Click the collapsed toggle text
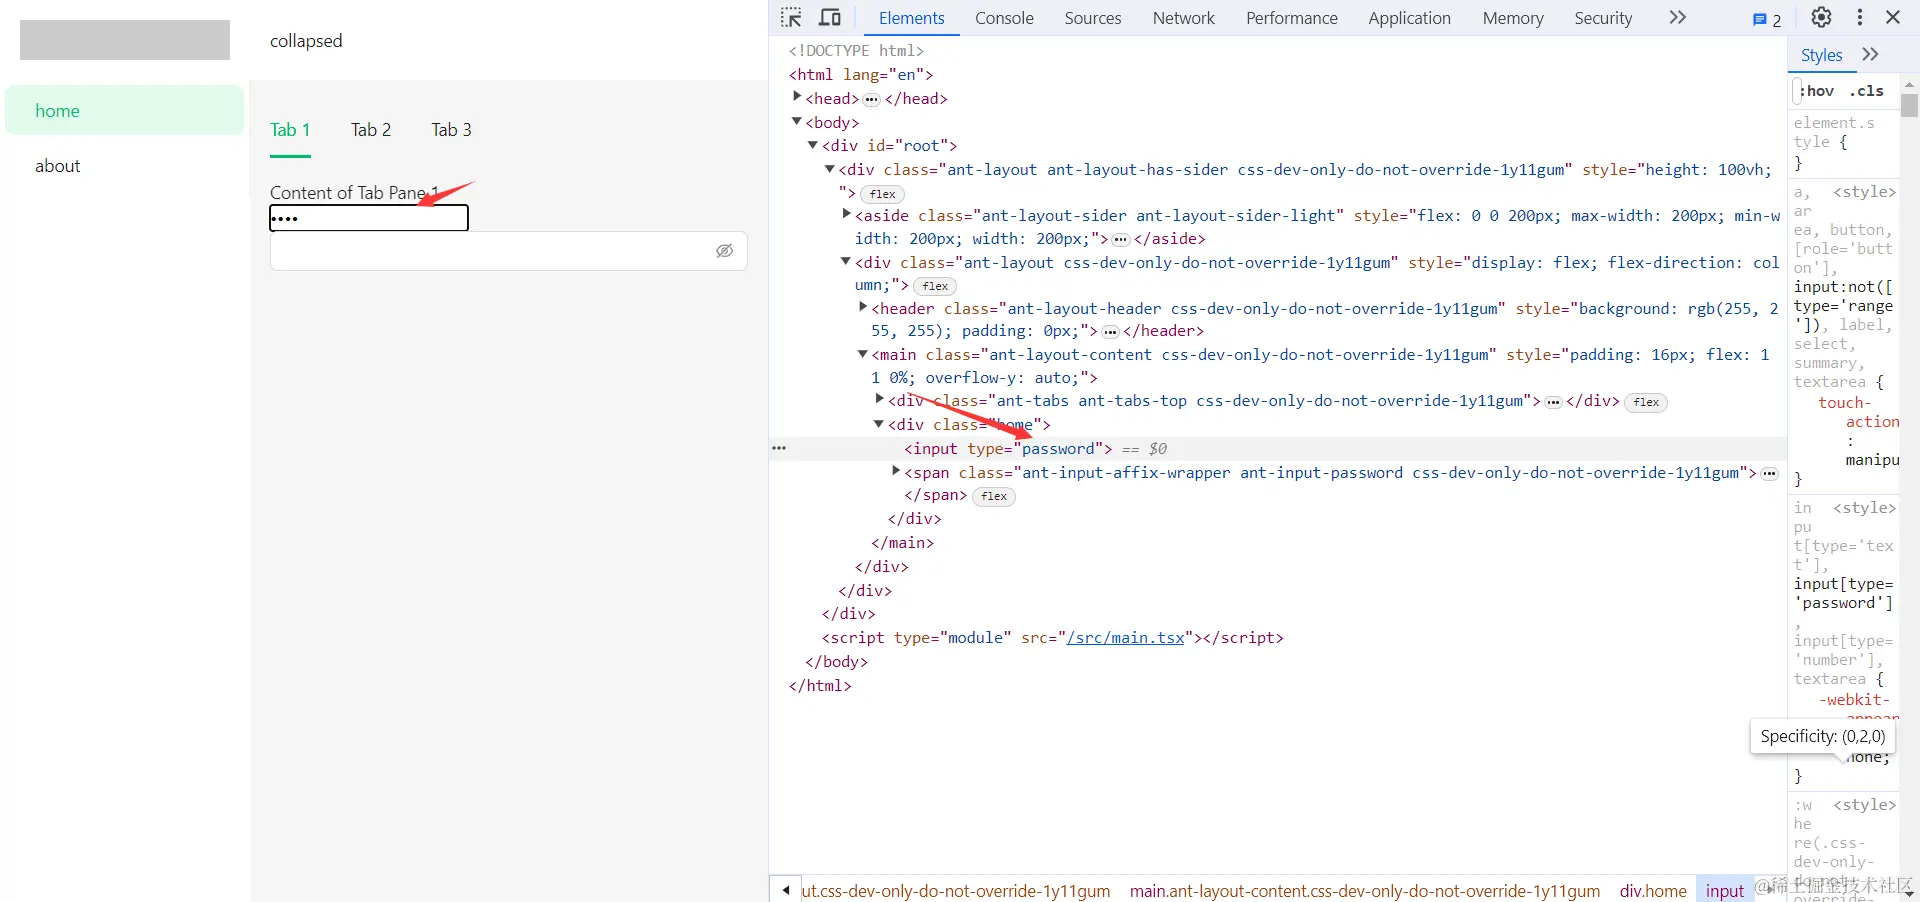This screenshot has width=1920, height=902. pyautogui.click(x=306, y=41)
